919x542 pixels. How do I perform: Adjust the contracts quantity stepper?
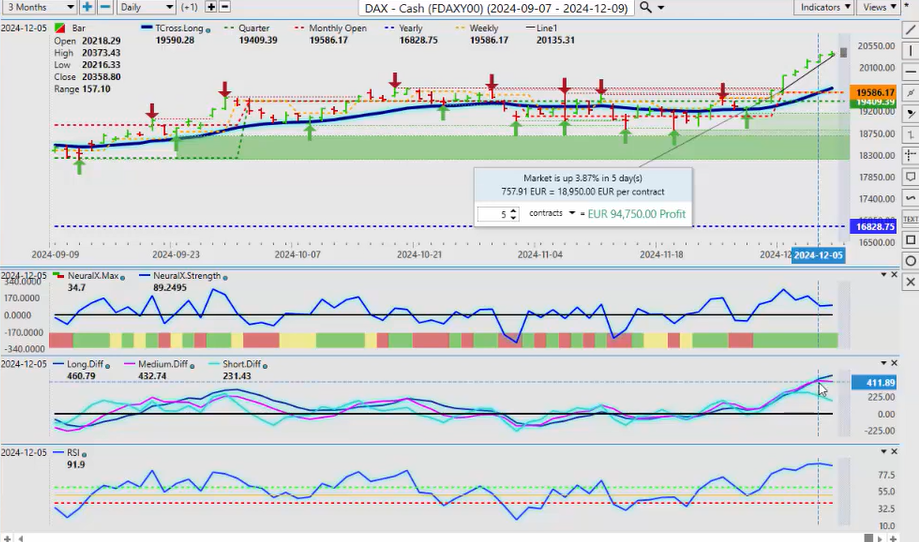click(514, 214)
